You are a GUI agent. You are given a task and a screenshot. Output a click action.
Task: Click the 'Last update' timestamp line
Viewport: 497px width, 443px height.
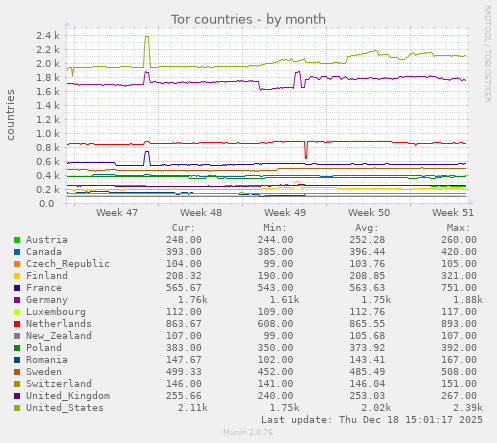pyautogui.click(x=372, y=420)
